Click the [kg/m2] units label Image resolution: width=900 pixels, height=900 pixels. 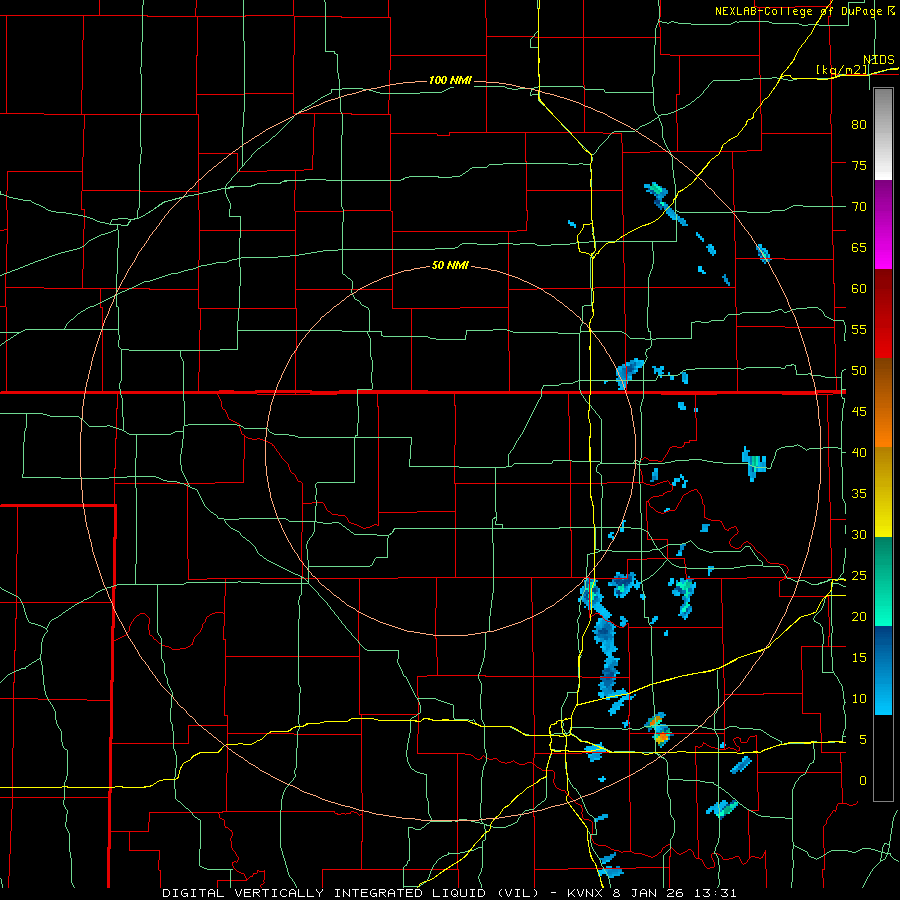click(842, 70)
